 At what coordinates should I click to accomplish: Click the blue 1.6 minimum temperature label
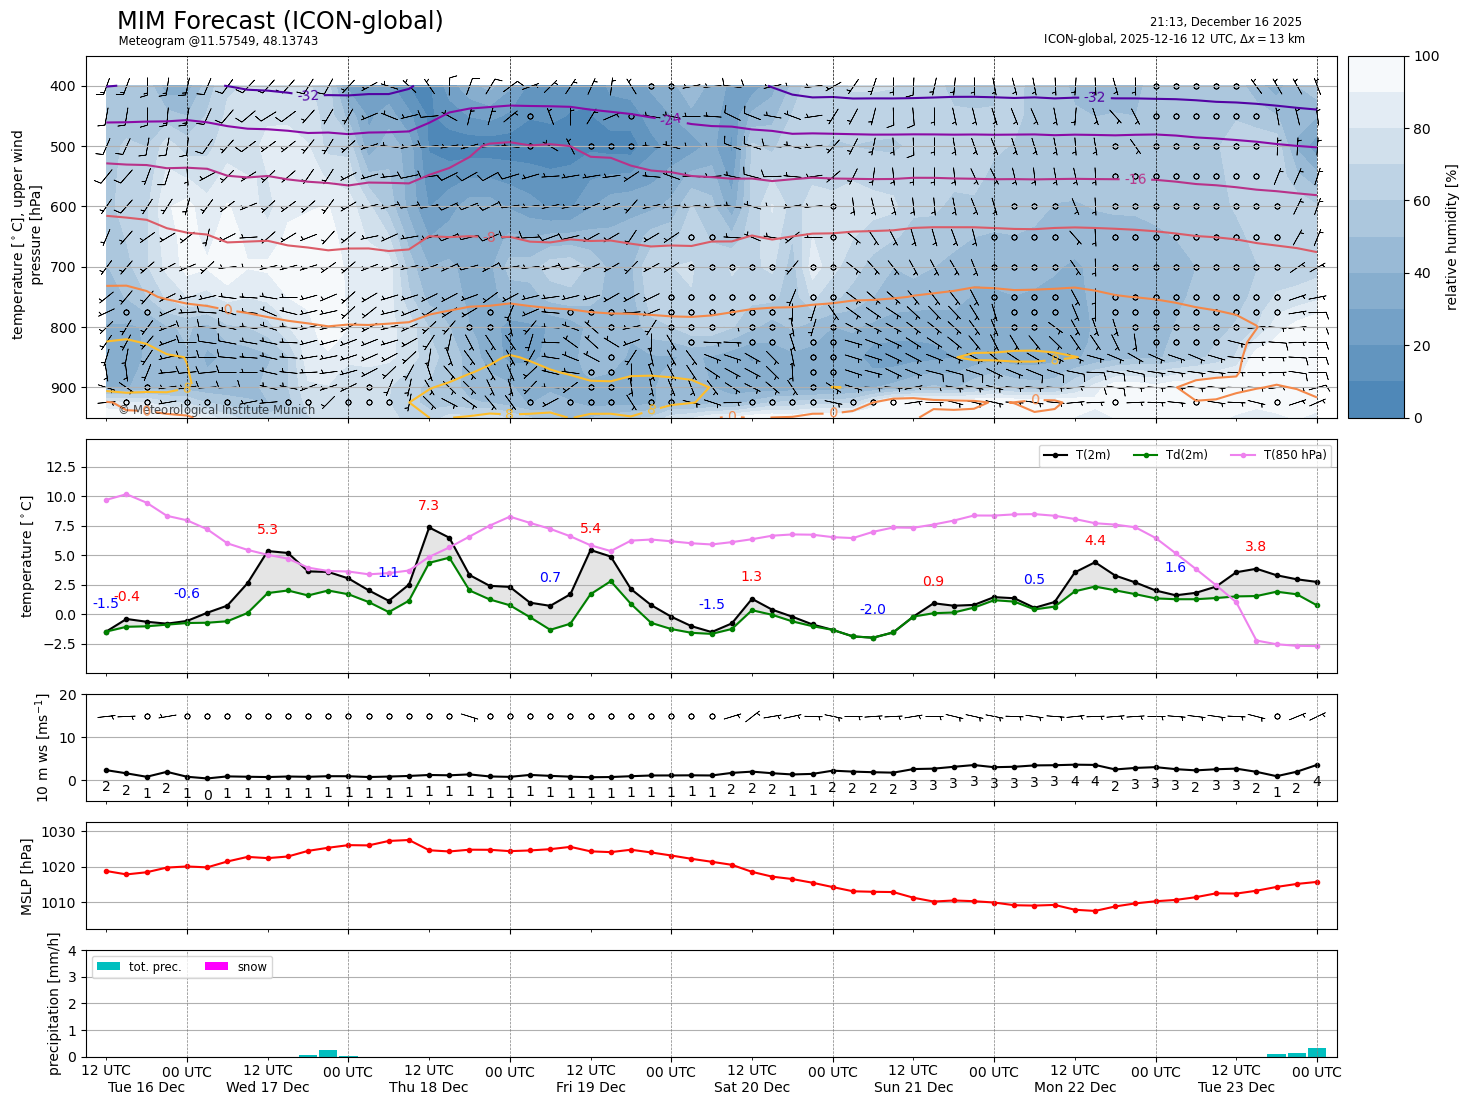[1175, 568]
